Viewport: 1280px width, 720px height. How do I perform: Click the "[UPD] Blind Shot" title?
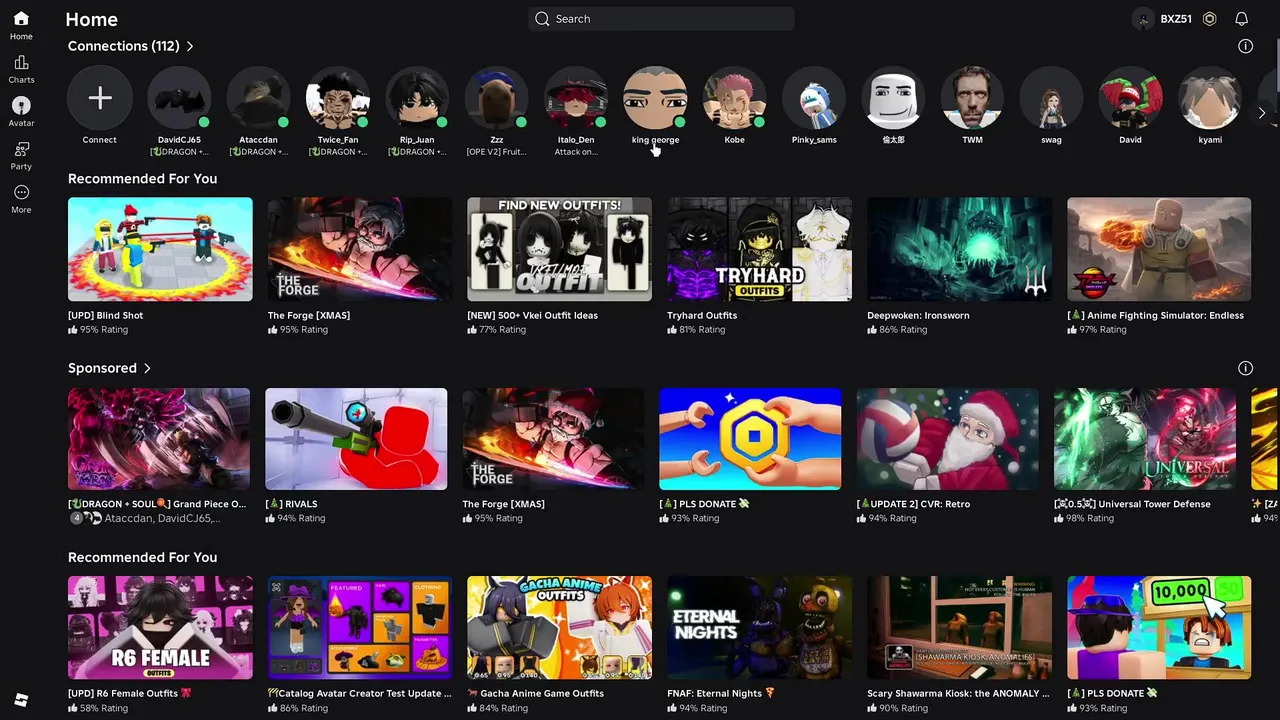click(105, 315)
